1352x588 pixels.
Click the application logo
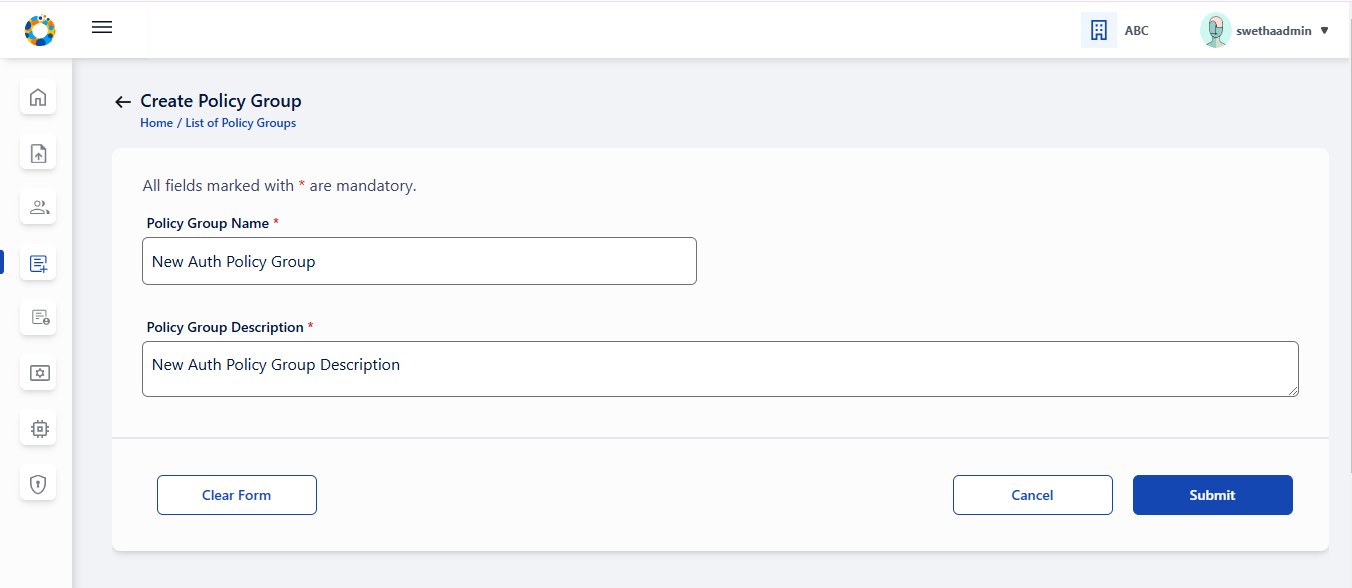coord(40,30)
